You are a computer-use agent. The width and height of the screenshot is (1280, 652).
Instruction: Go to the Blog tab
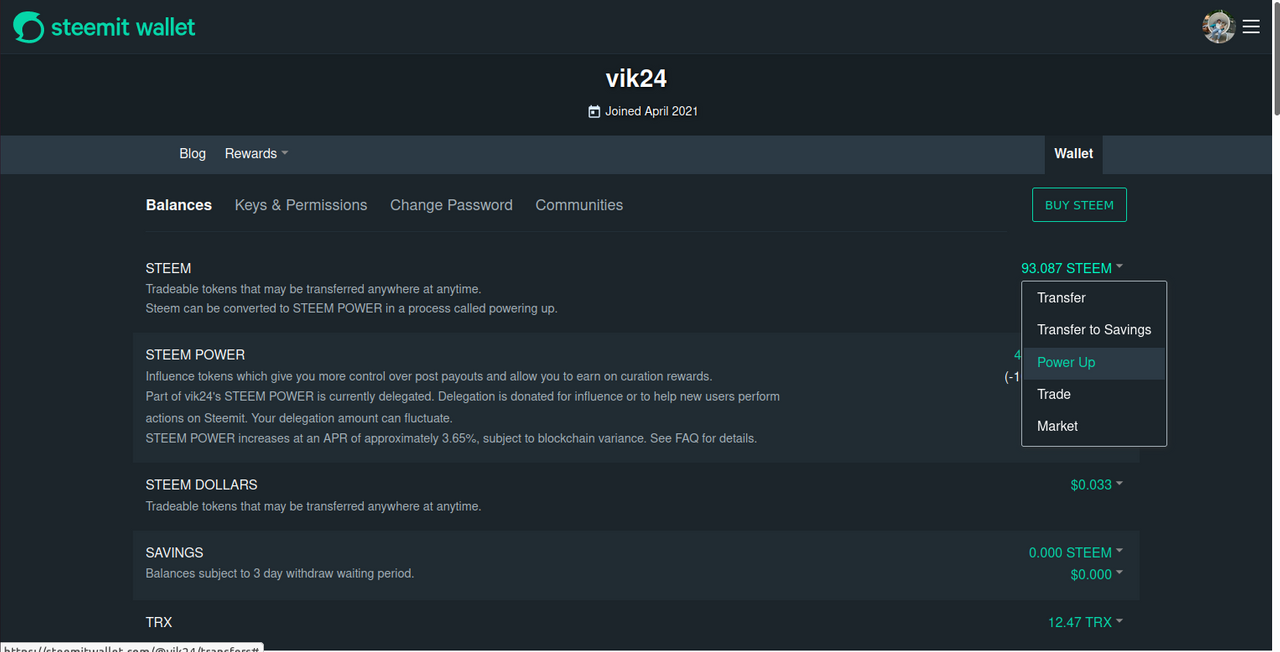[x=193, y=154]
